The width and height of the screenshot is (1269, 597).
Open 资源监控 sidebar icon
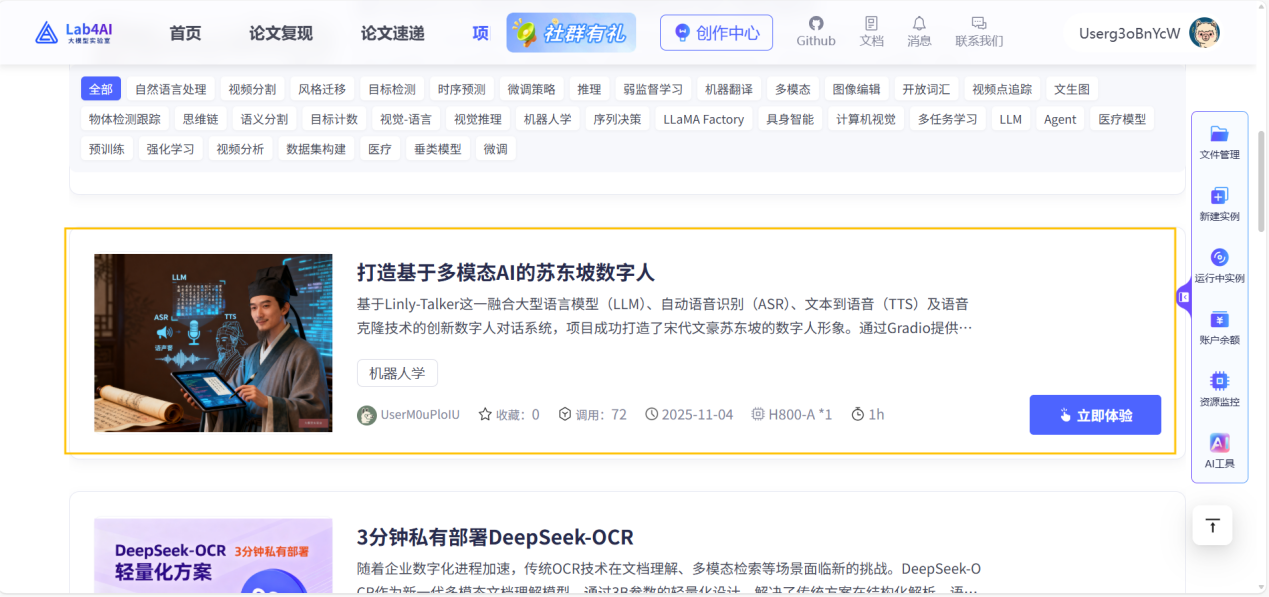tap(1219, 390)
